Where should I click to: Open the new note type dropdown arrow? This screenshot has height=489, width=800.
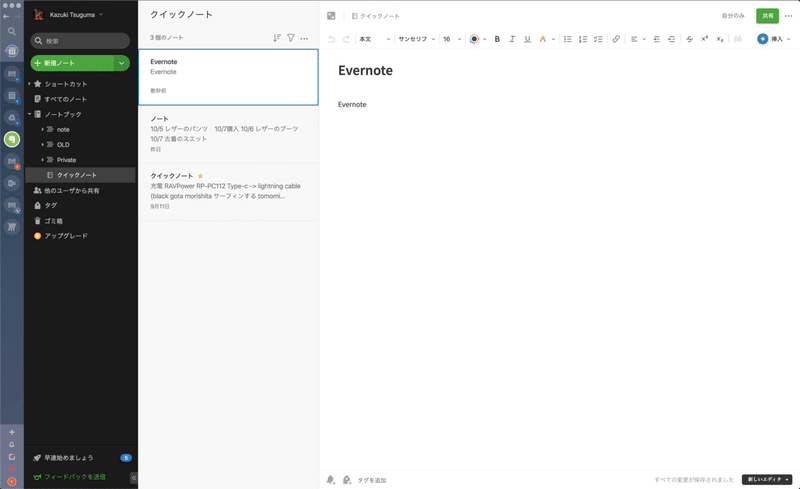click(x=121, y=63)
